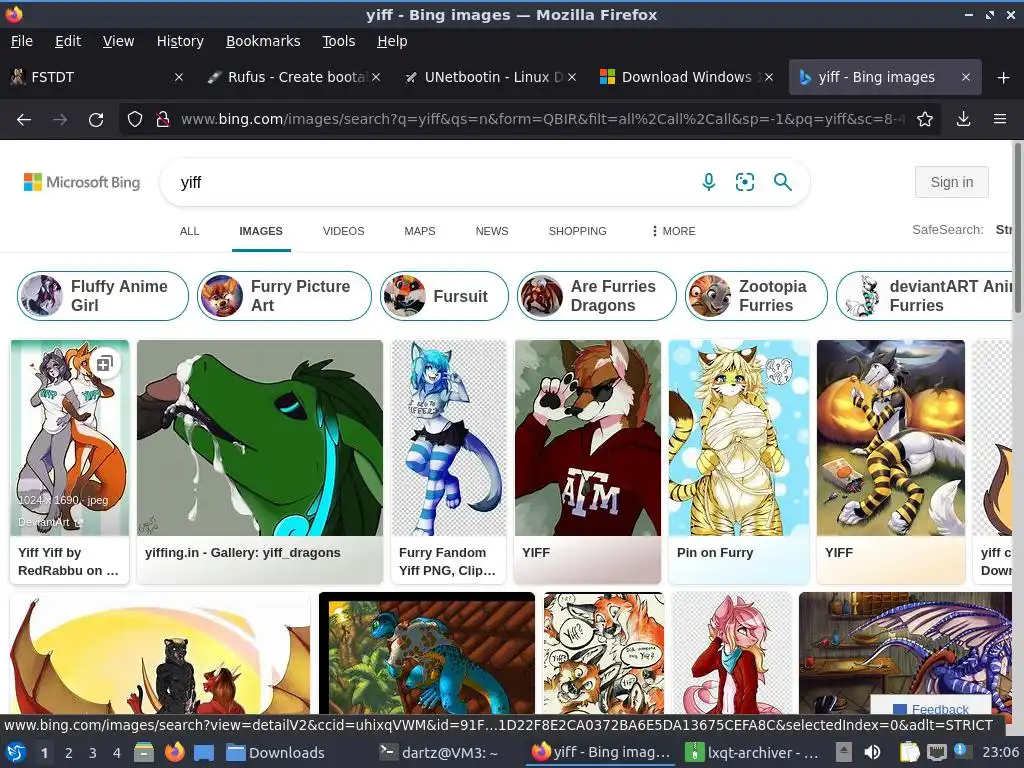This screenshot has height=768, width=1024.
Task: Click the Sign in button
Action: coord(952,182)
